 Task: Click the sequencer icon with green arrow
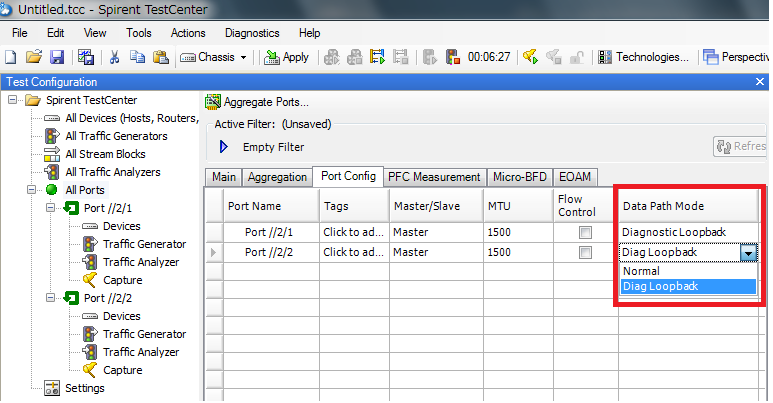tap(377, 57)
